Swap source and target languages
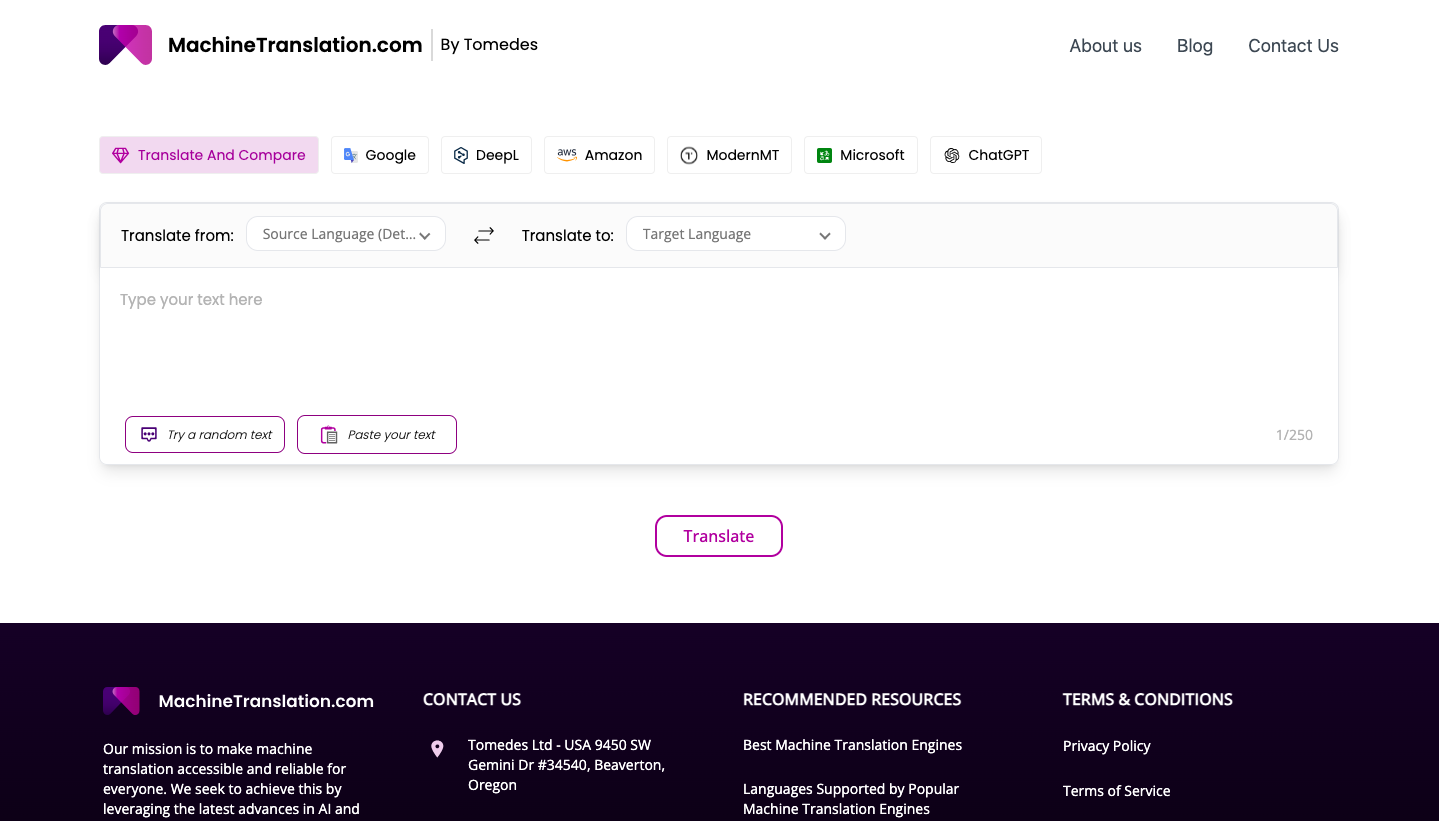1439x821 pixels. (484, 235)
